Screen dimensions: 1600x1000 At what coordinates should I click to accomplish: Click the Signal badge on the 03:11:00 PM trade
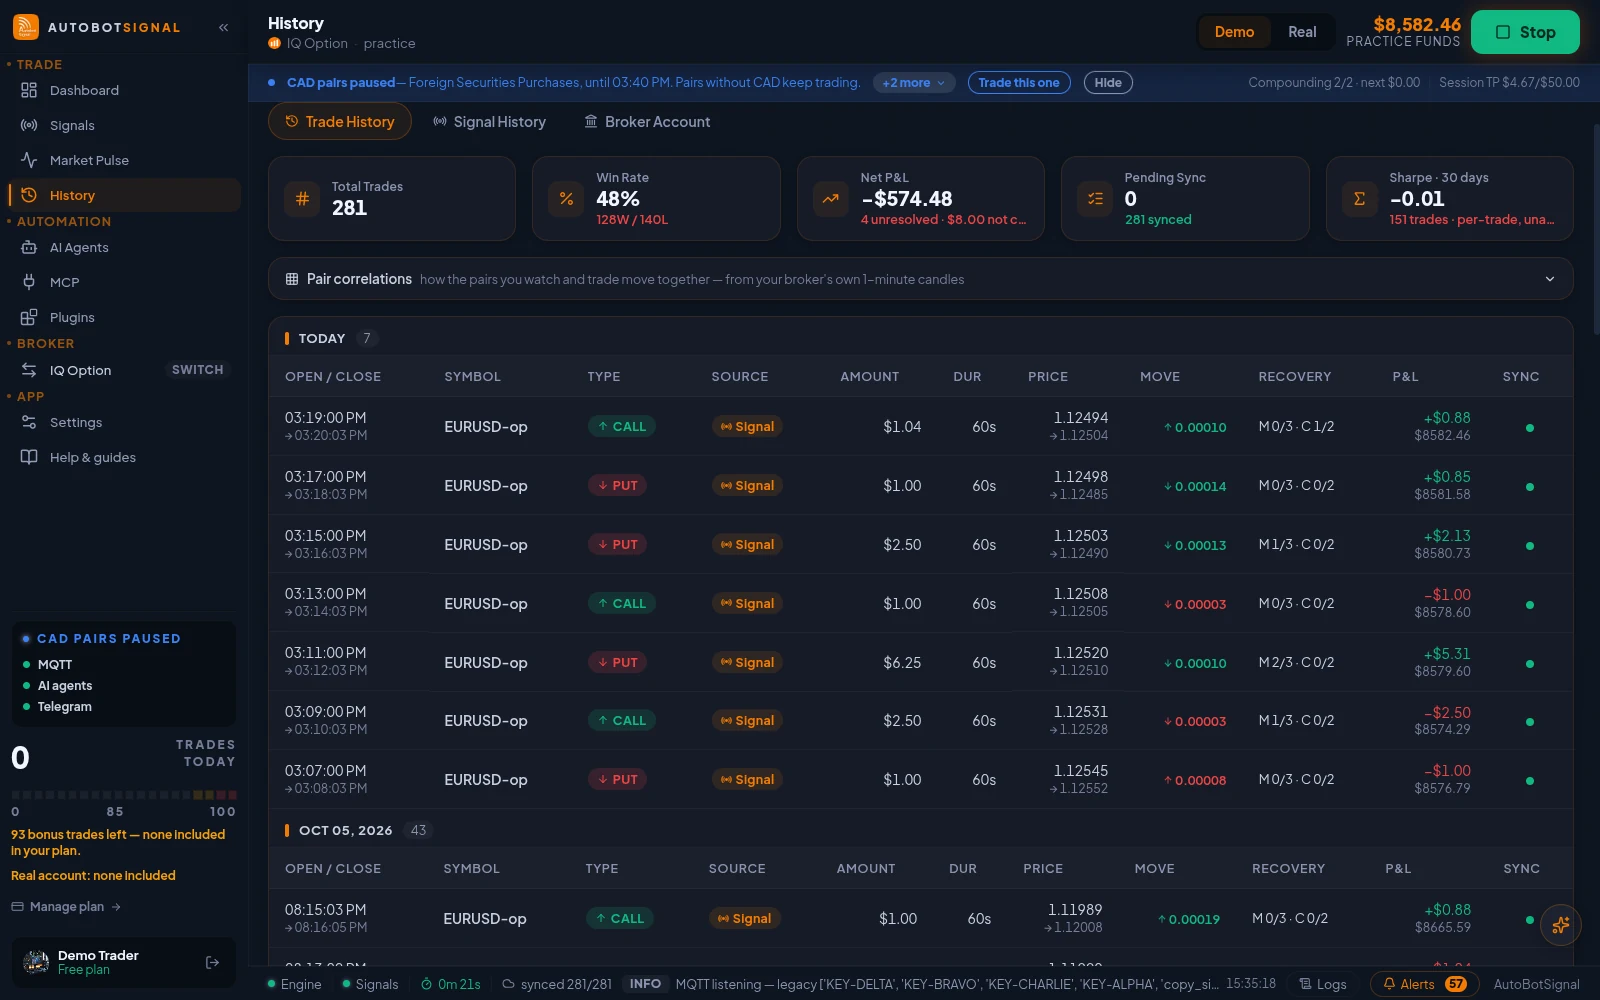point(747,662)
